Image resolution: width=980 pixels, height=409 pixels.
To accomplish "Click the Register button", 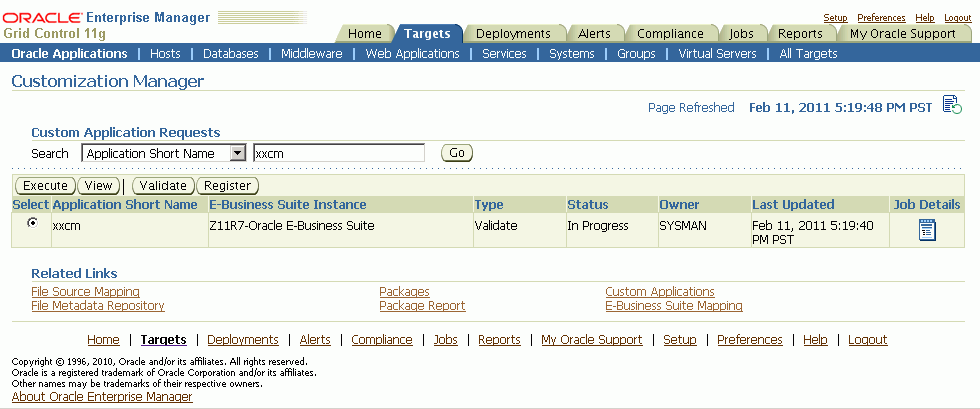I will [228, 186].
